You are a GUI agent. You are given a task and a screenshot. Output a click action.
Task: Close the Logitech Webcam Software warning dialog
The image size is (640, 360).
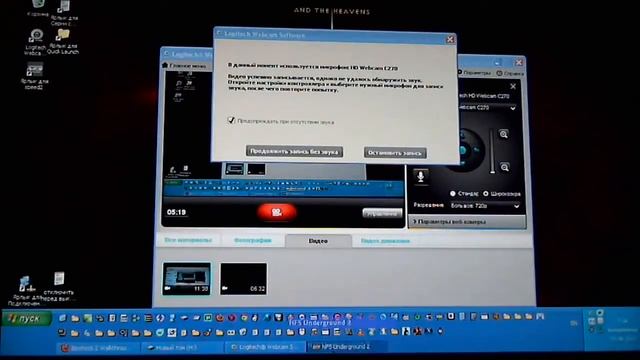(x=450, y=39)
